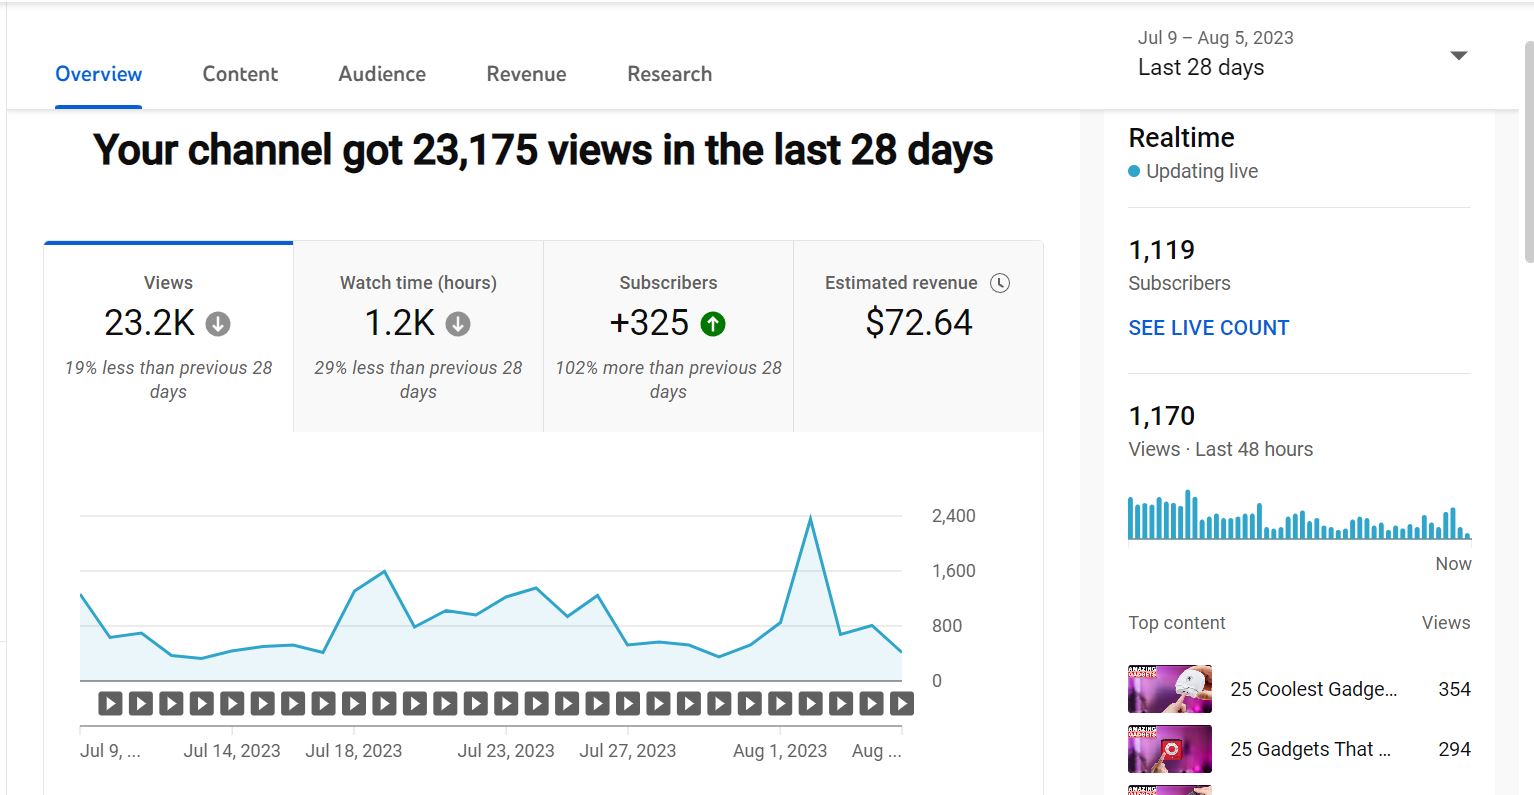Click the clock icon beside Estimated revenue
The width and height of the screenshot is (1534, 795).
pyautogui.click(x=999, y=283)
